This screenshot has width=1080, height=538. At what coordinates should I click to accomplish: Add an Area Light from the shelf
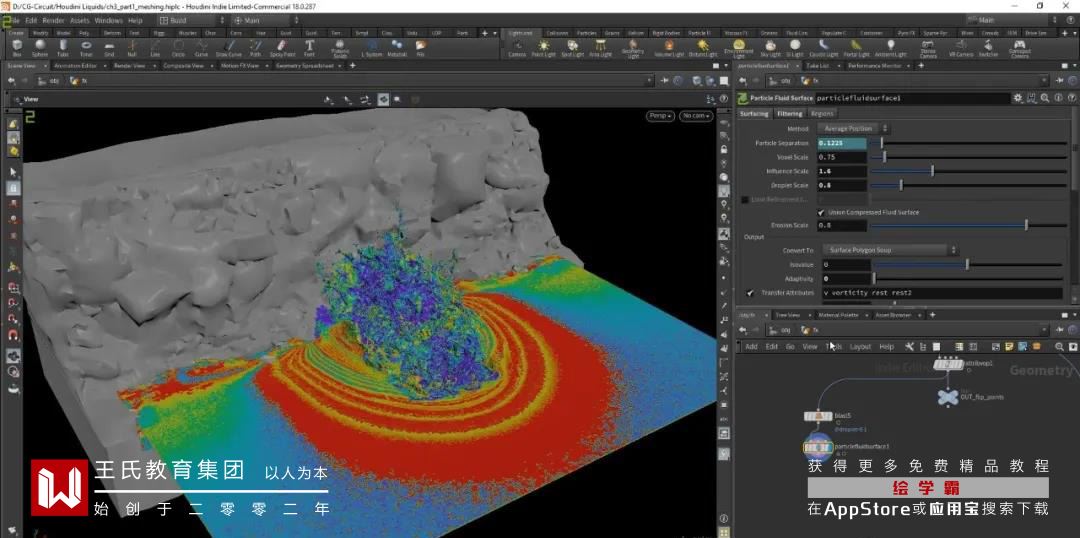[601, 48]
